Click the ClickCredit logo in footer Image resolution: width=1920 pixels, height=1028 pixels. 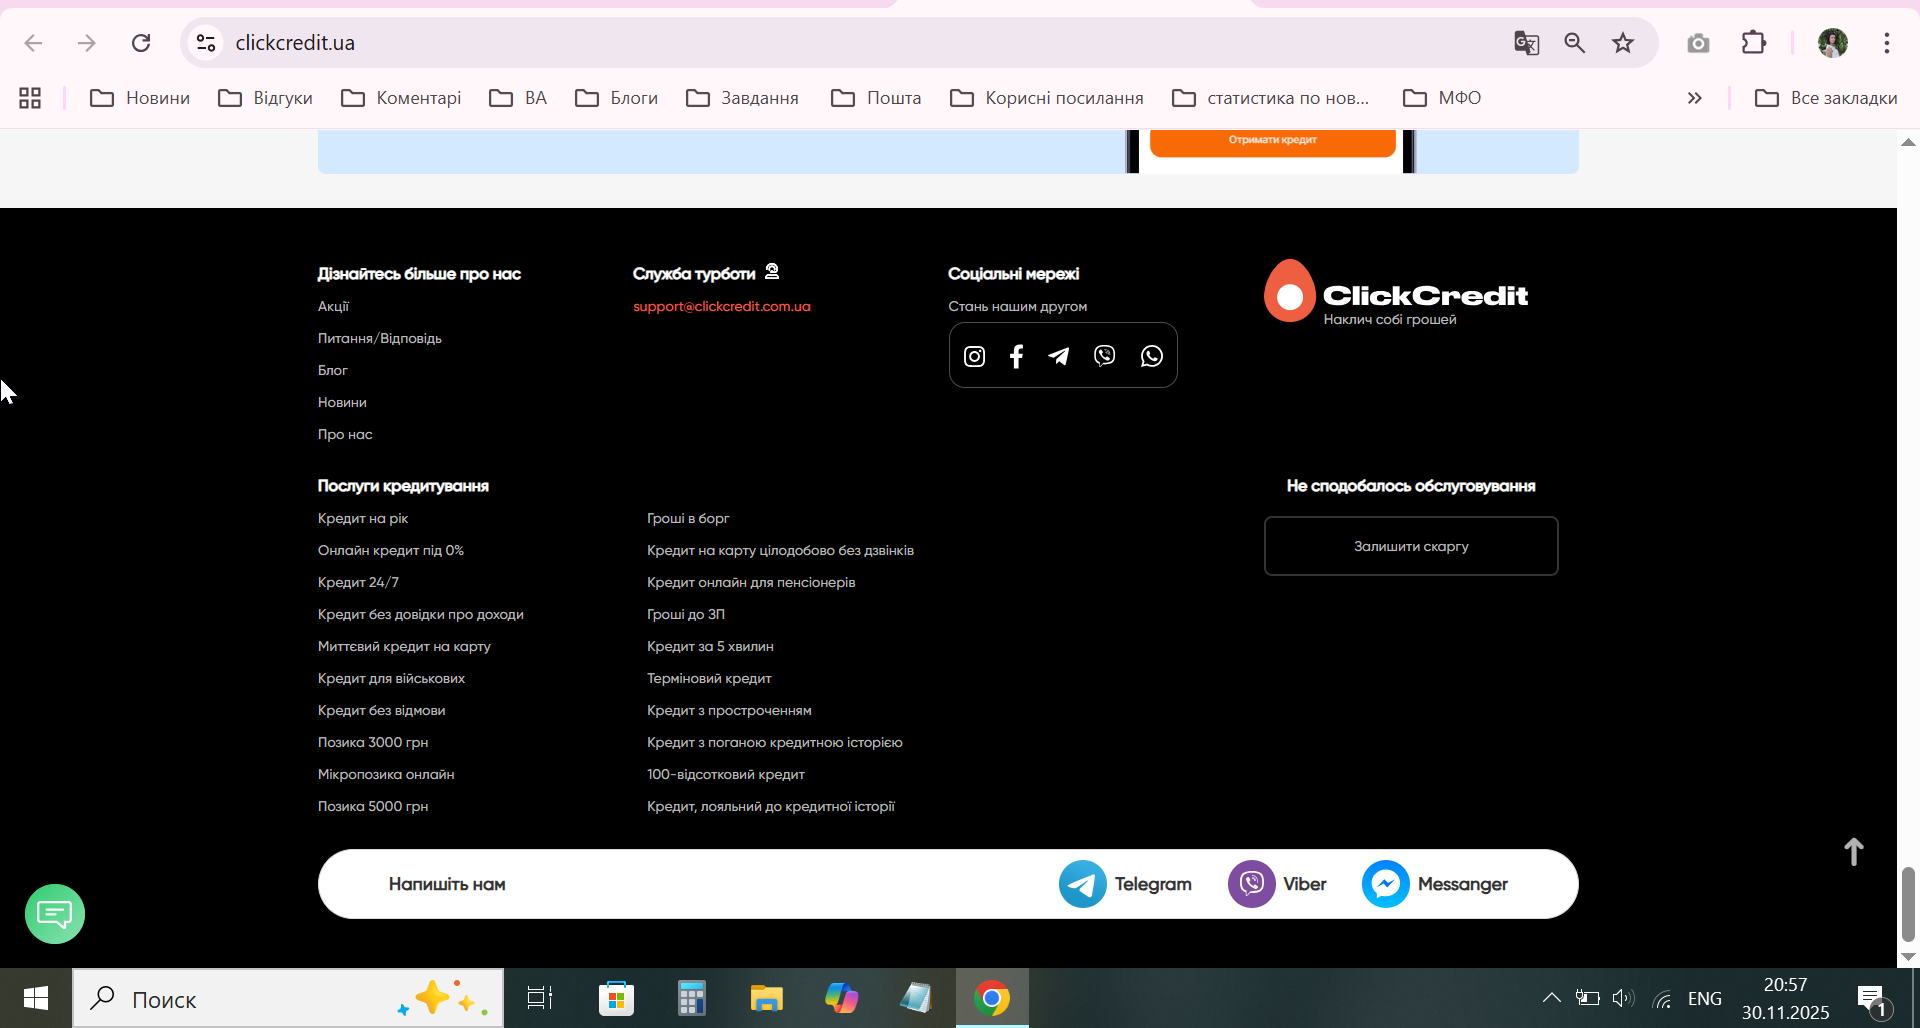point(1396,292)
